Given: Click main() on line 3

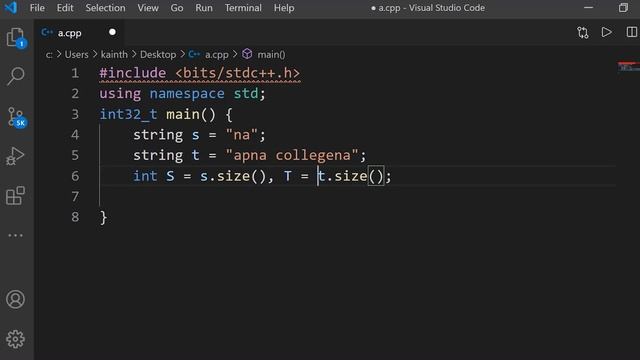Looking at the screenshot, I should coord(191,114).
